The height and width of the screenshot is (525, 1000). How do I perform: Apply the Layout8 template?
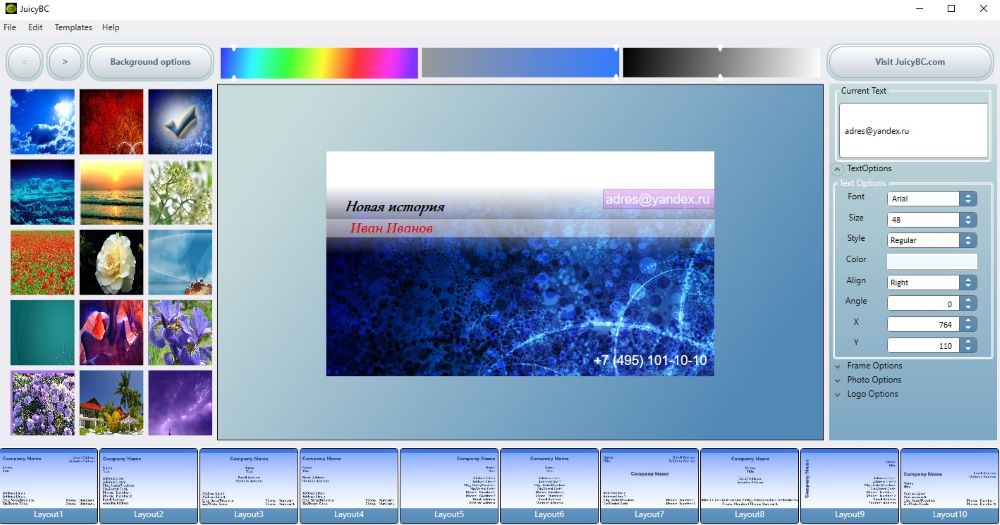tap(749, 484)
